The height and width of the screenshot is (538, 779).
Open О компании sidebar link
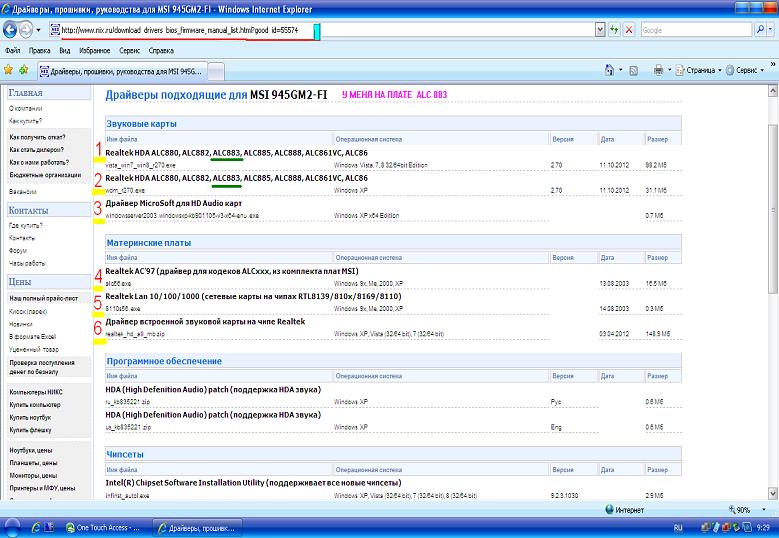pyautogui.click(x=25, y=108)
